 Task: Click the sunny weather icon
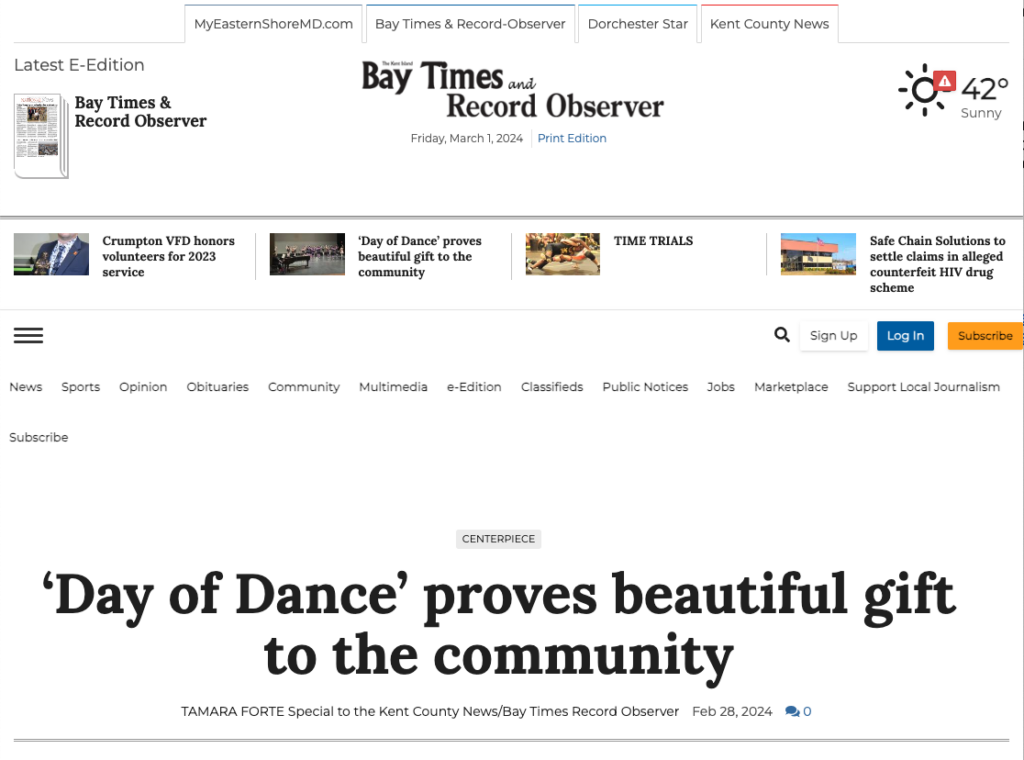coord(923,90)
